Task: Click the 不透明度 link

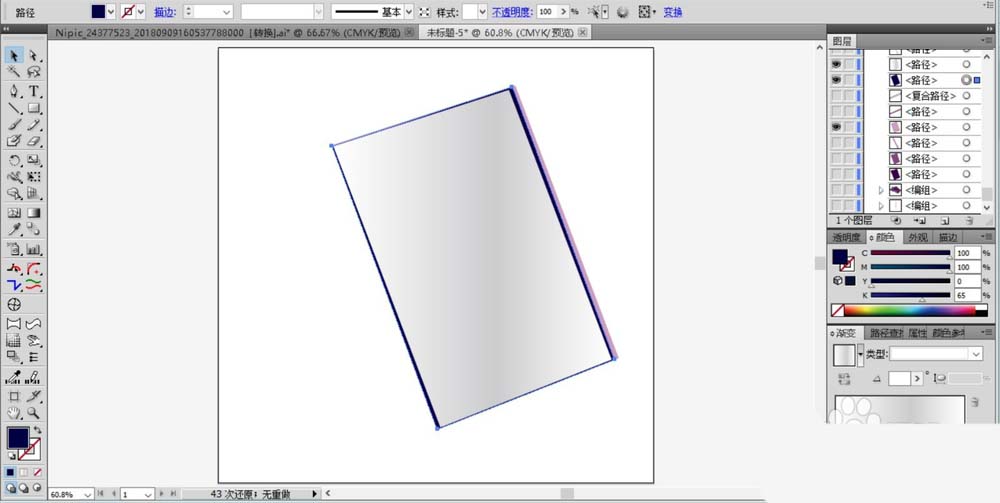Action: click(x=511, y=11)
